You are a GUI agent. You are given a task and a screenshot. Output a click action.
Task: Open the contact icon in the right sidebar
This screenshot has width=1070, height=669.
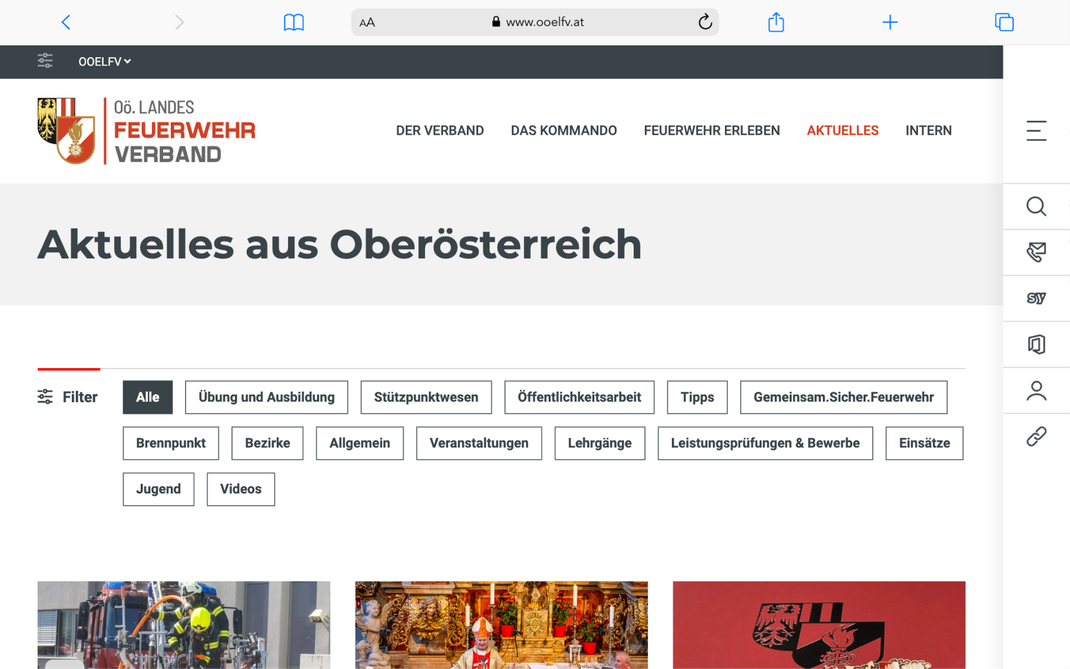coord(1036,252)
